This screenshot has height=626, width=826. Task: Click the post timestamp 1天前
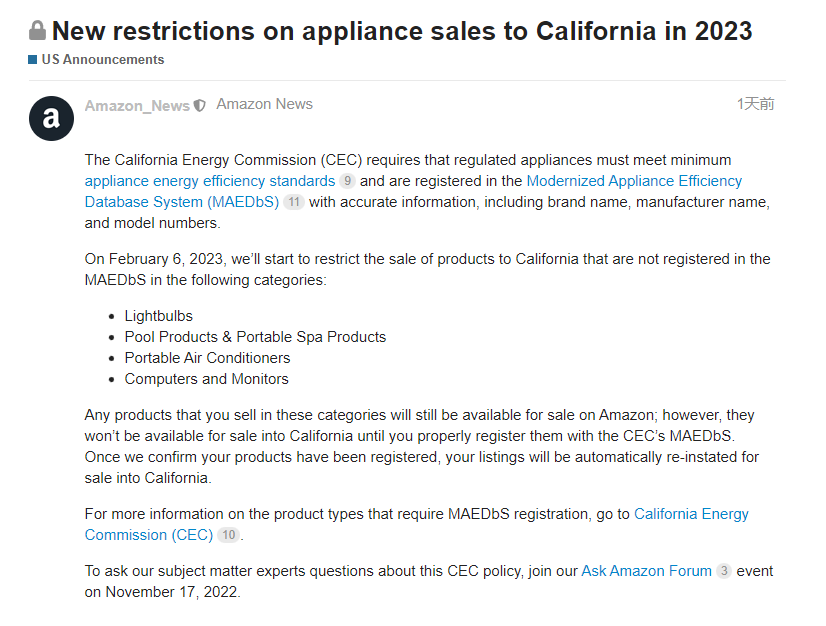click(x=755, y=104)
